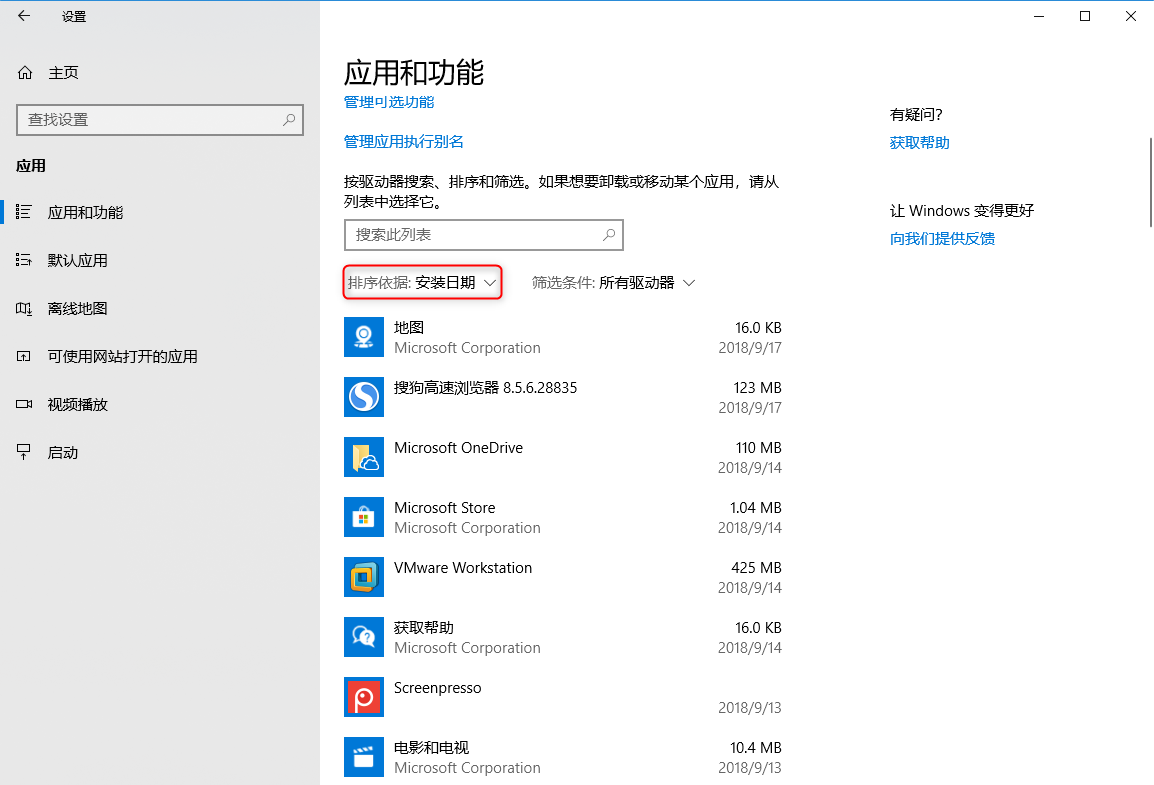This screenshot has height=785, width=1154.
Task: Focus the 查找设置 search field
Action: pyautogui.click(x=160, y=119)
